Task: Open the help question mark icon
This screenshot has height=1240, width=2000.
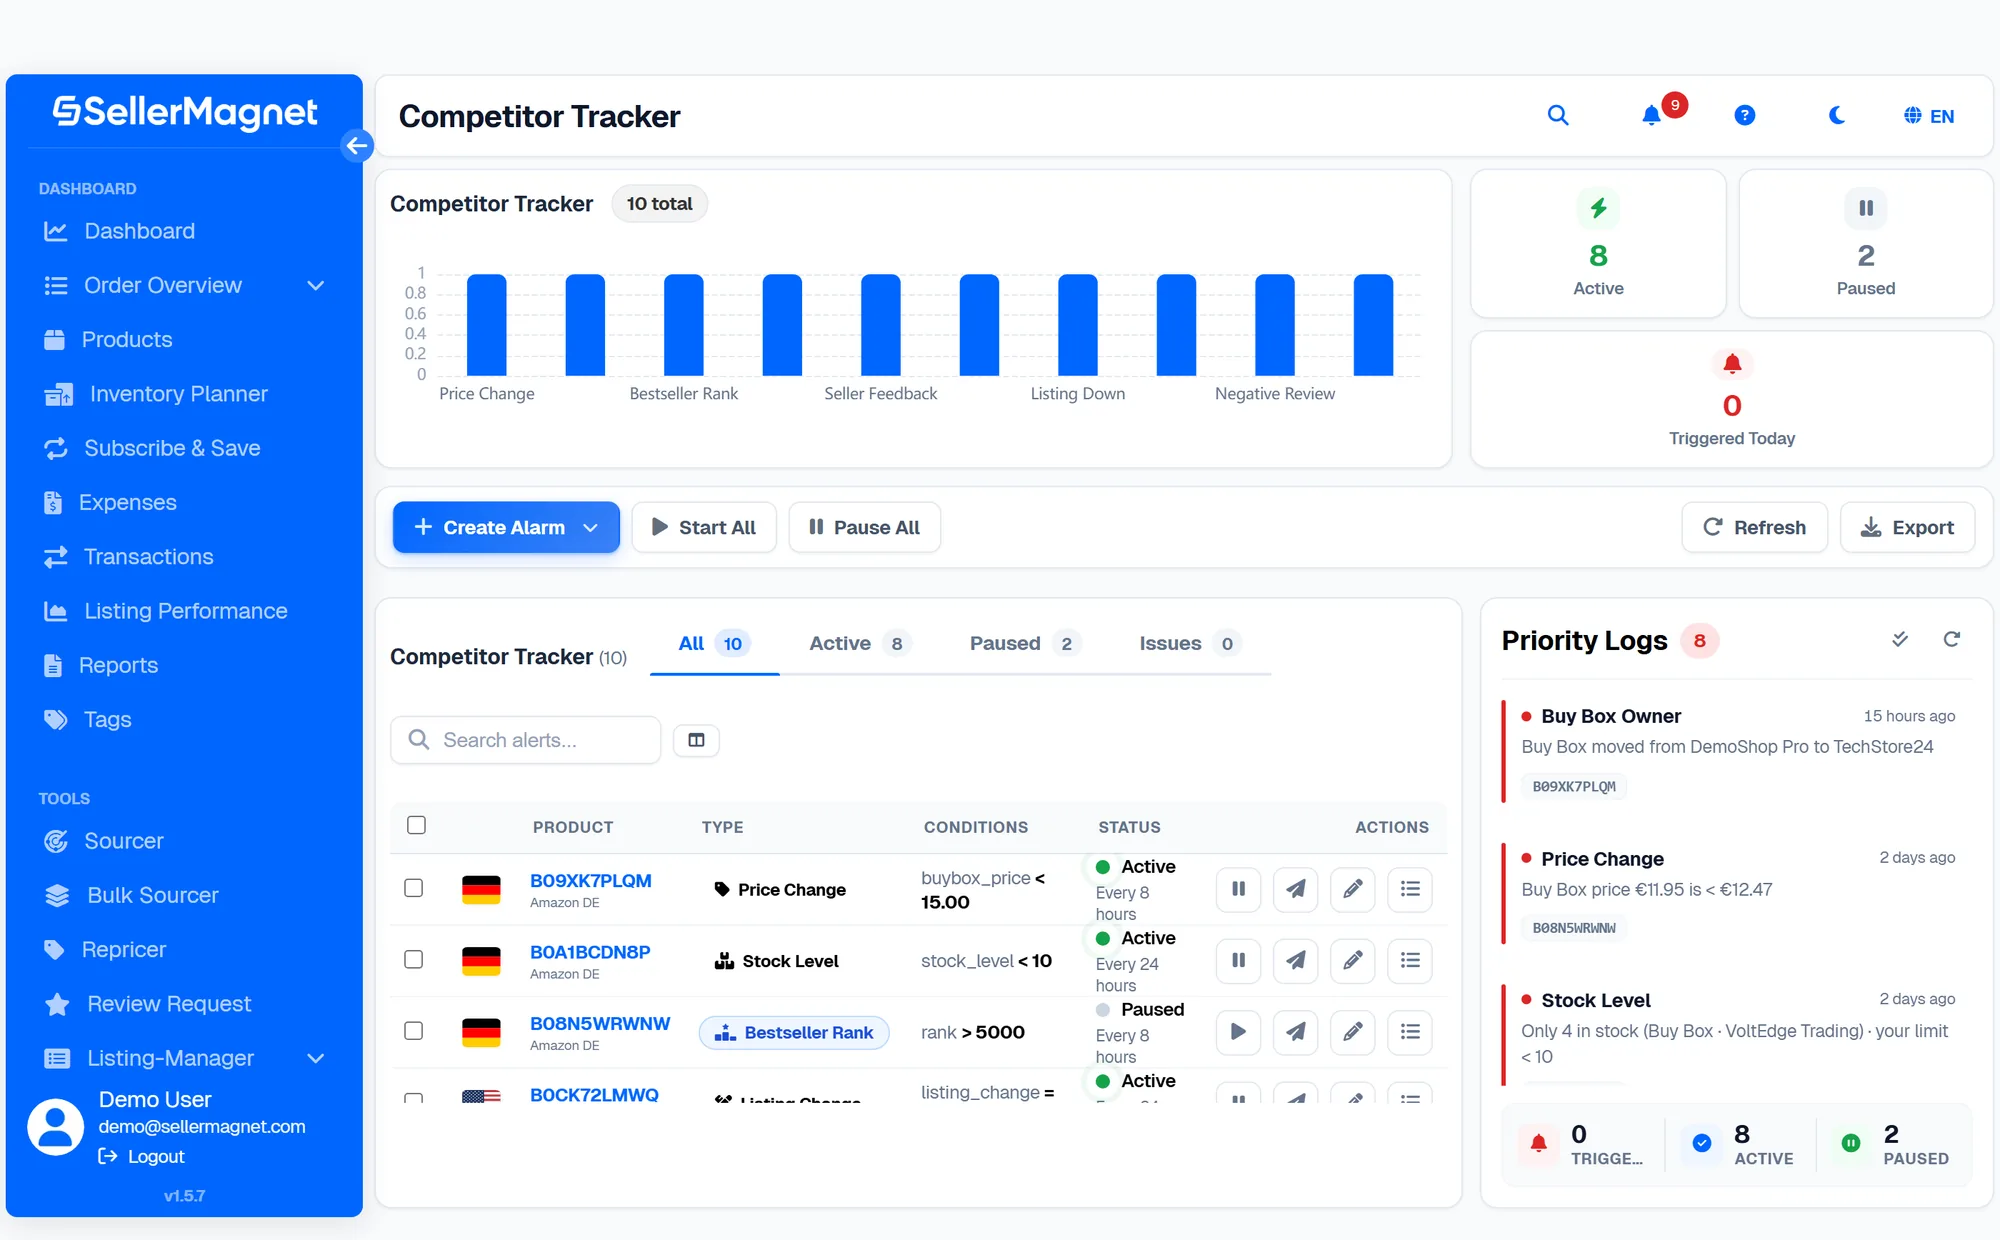Action: [x=1745, y=115]
